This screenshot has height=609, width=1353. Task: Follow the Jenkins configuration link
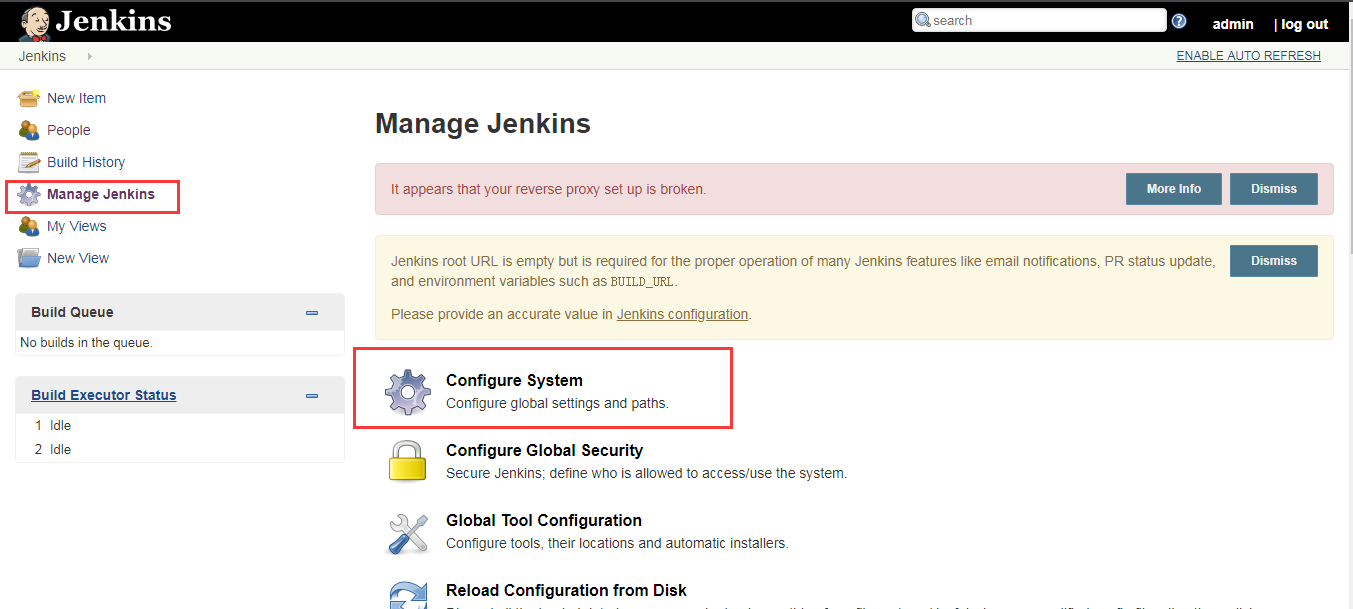point(682,314)
